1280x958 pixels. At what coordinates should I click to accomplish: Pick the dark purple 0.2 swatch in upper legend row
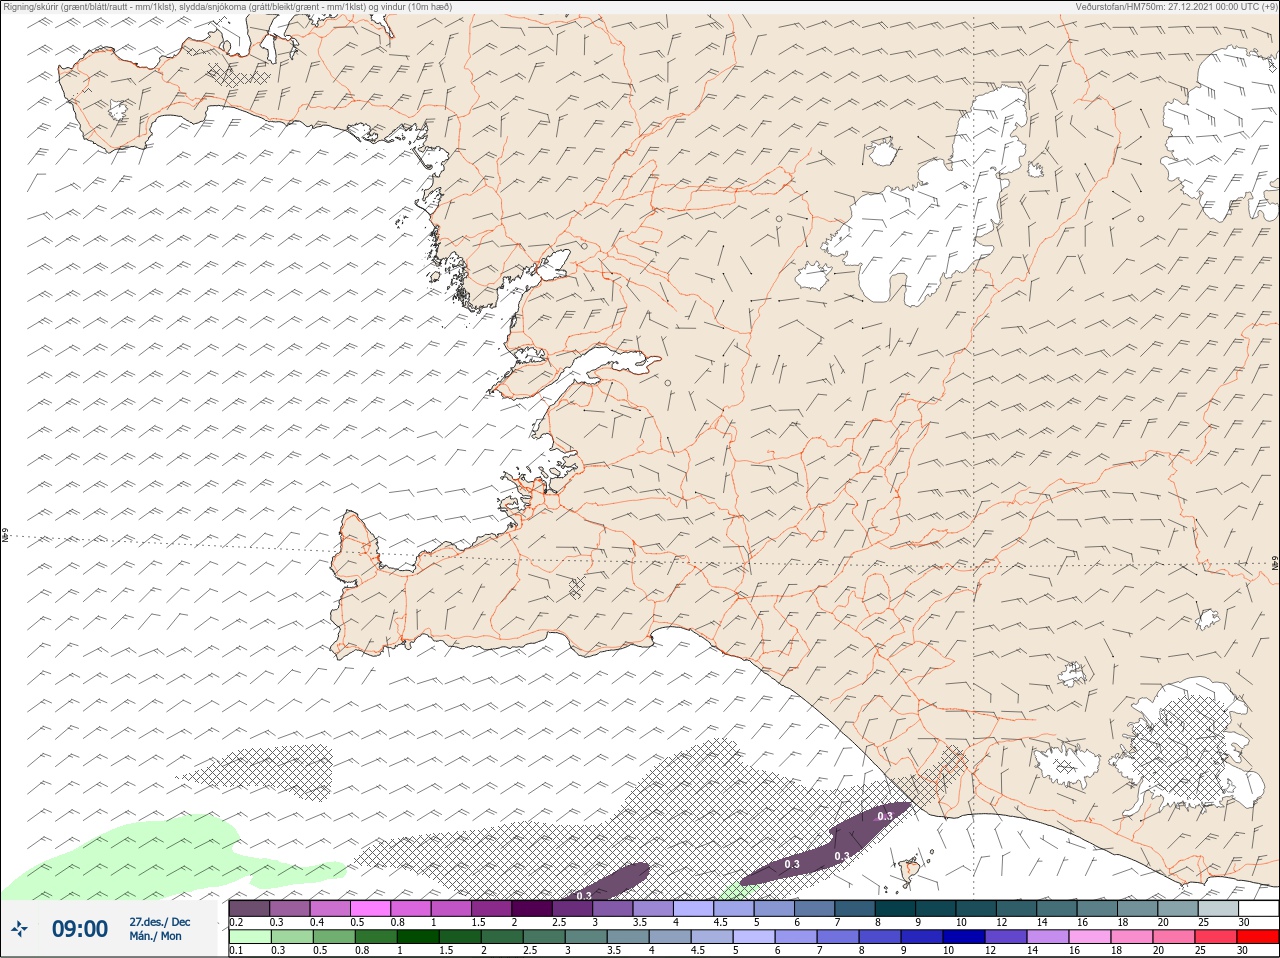tap(249, 908)
